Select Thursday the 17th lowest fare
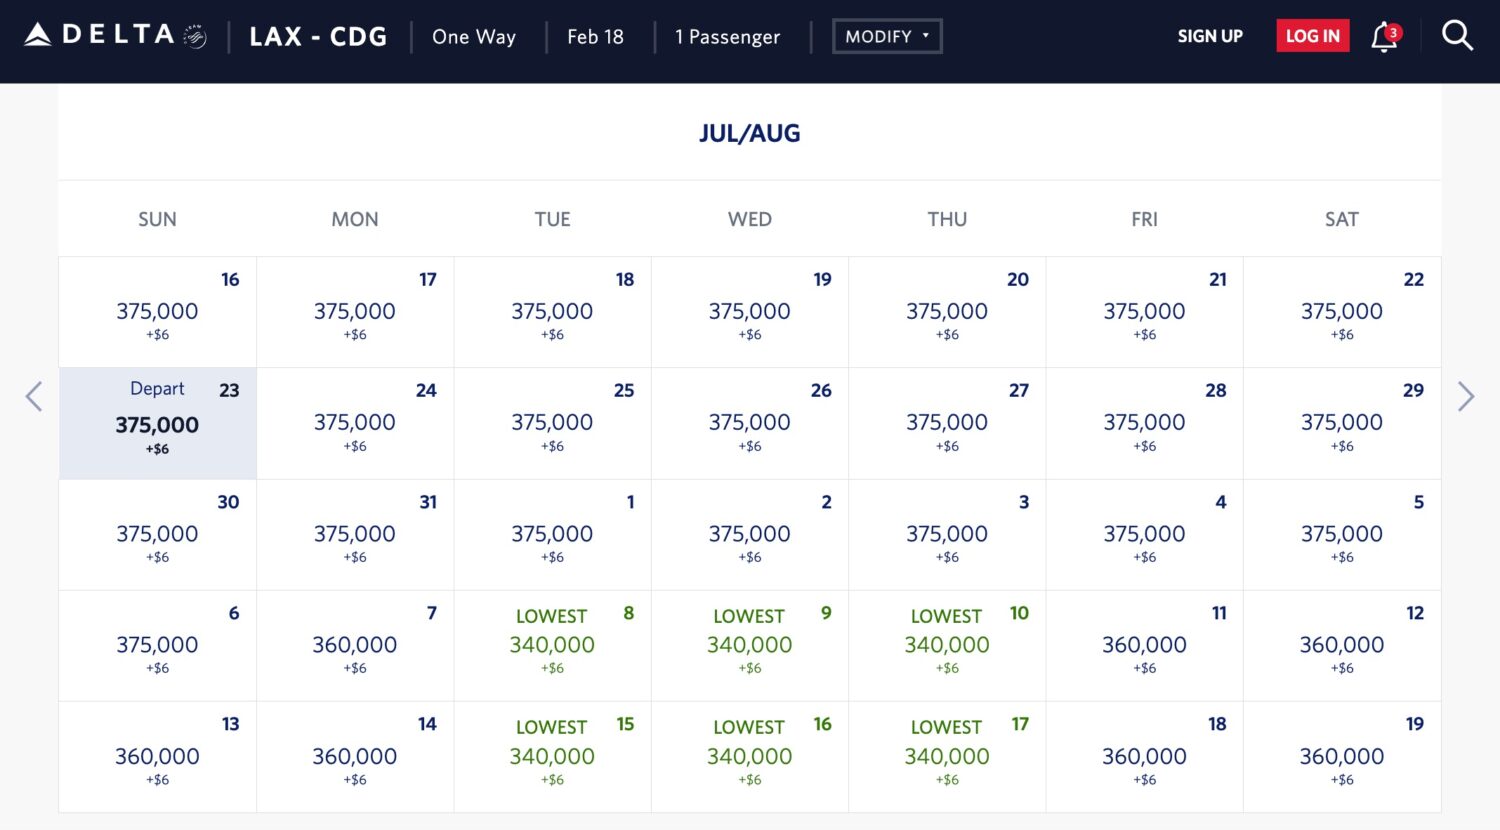The width and height of the screenshot is (1500, 830). tap(947, 756)
